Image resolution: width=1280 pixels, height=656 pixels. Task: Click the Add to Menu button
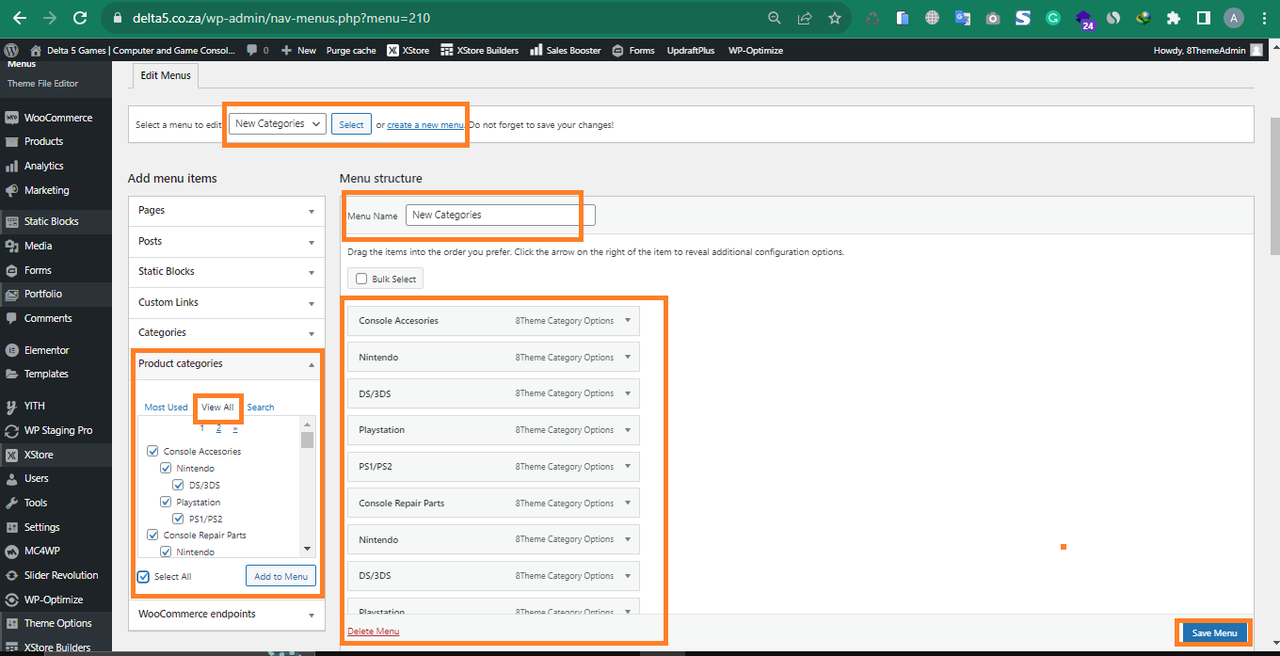click(281, 576)
